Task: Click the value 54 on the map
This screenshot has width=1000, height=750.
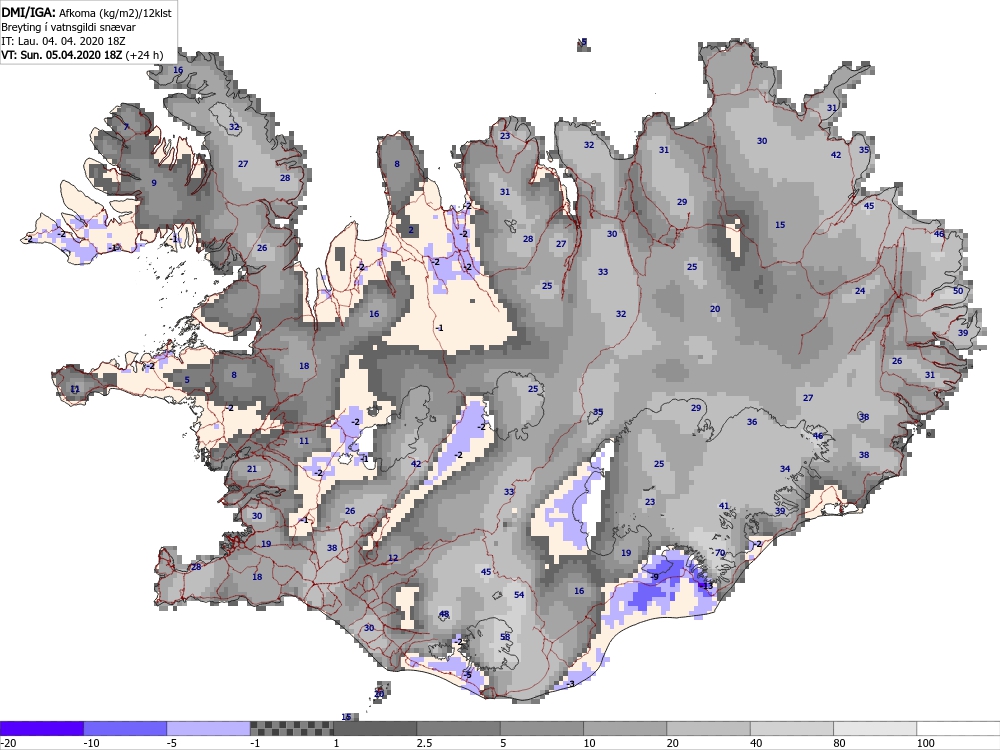Action: coord(519,595)
